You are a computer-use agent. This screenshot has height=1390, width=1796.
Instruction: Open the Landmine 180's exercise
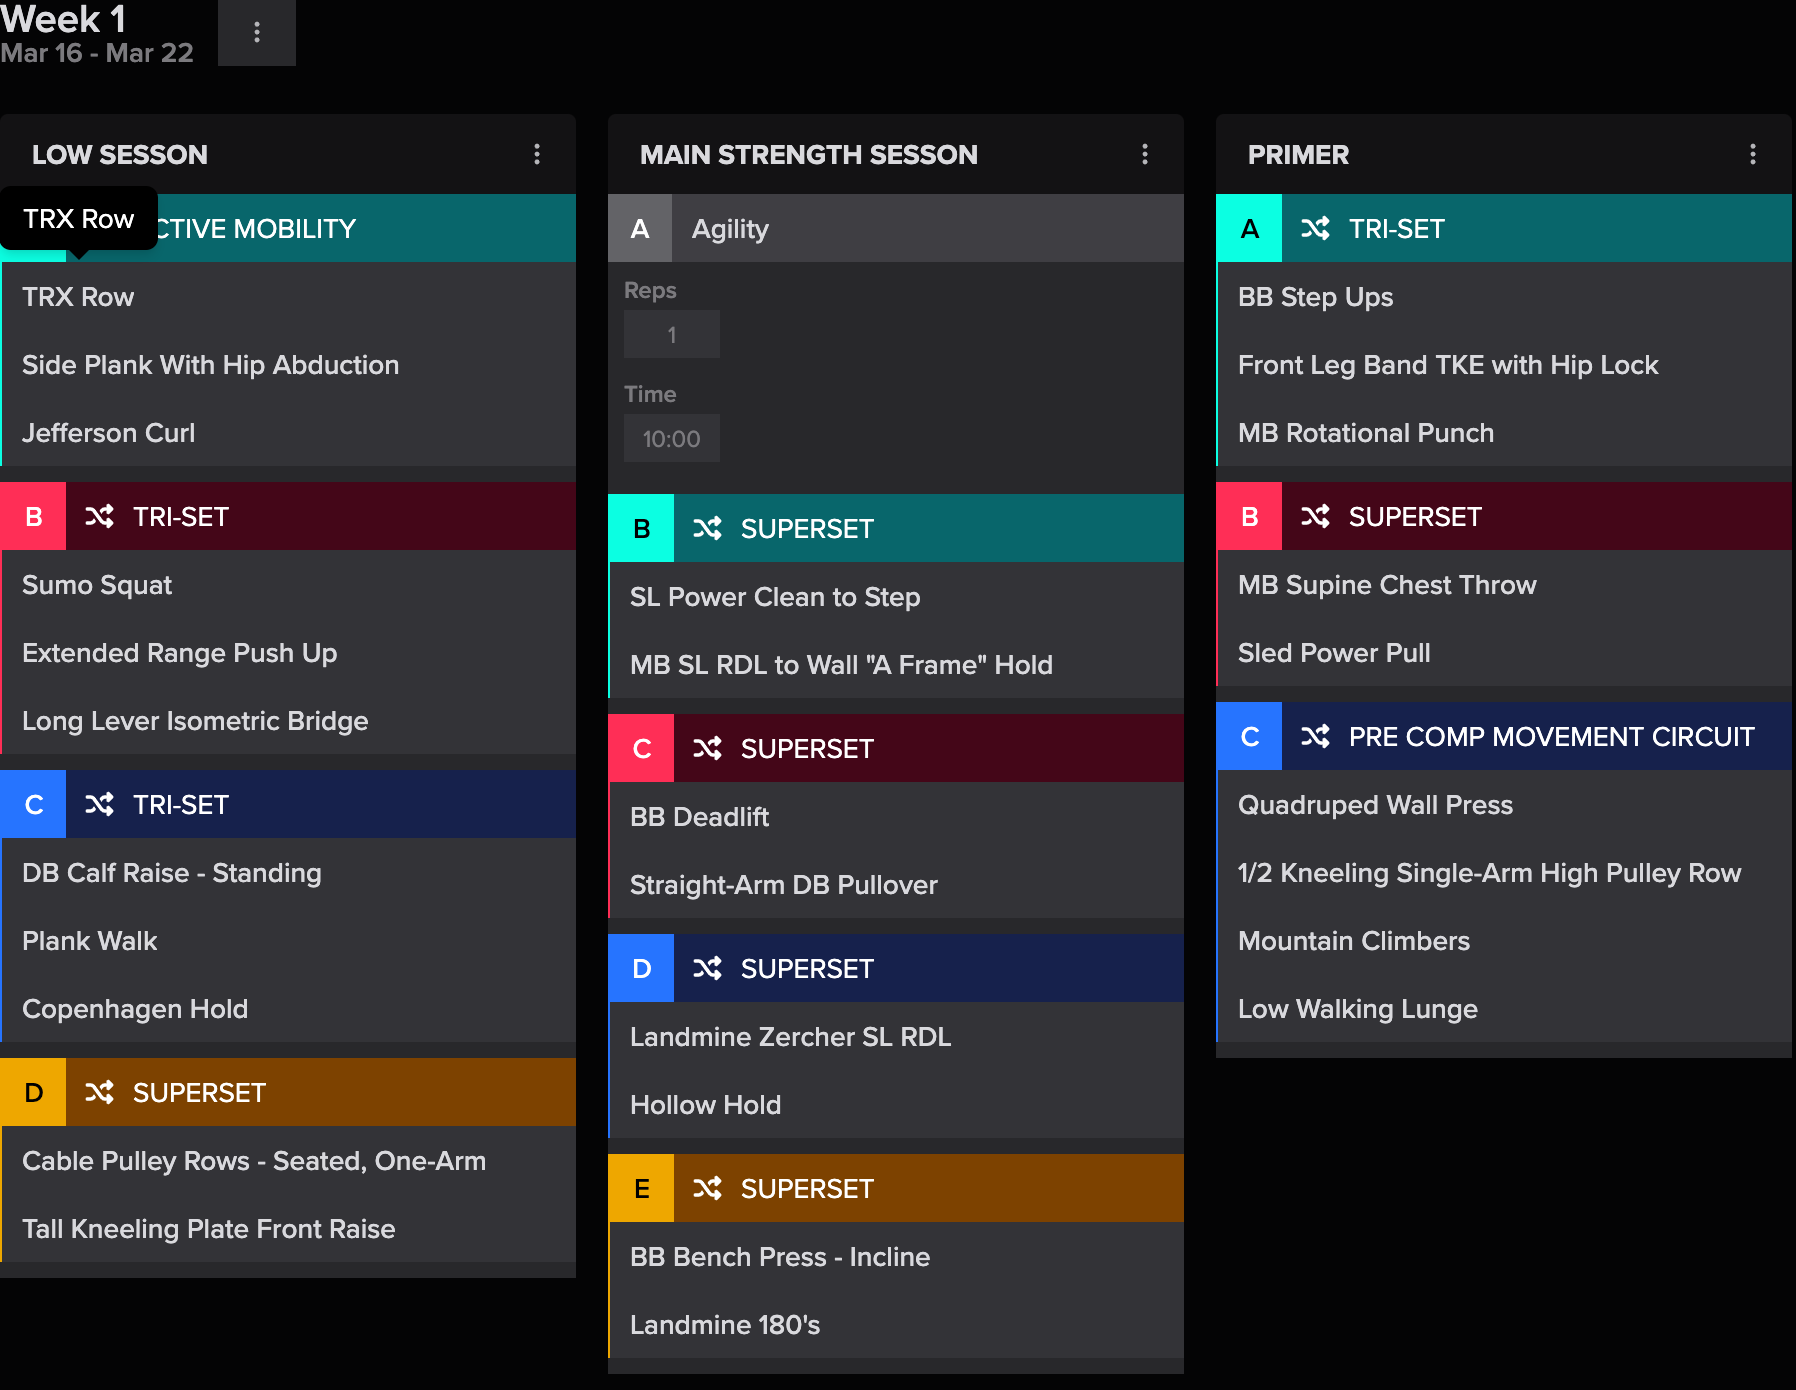896,1324
